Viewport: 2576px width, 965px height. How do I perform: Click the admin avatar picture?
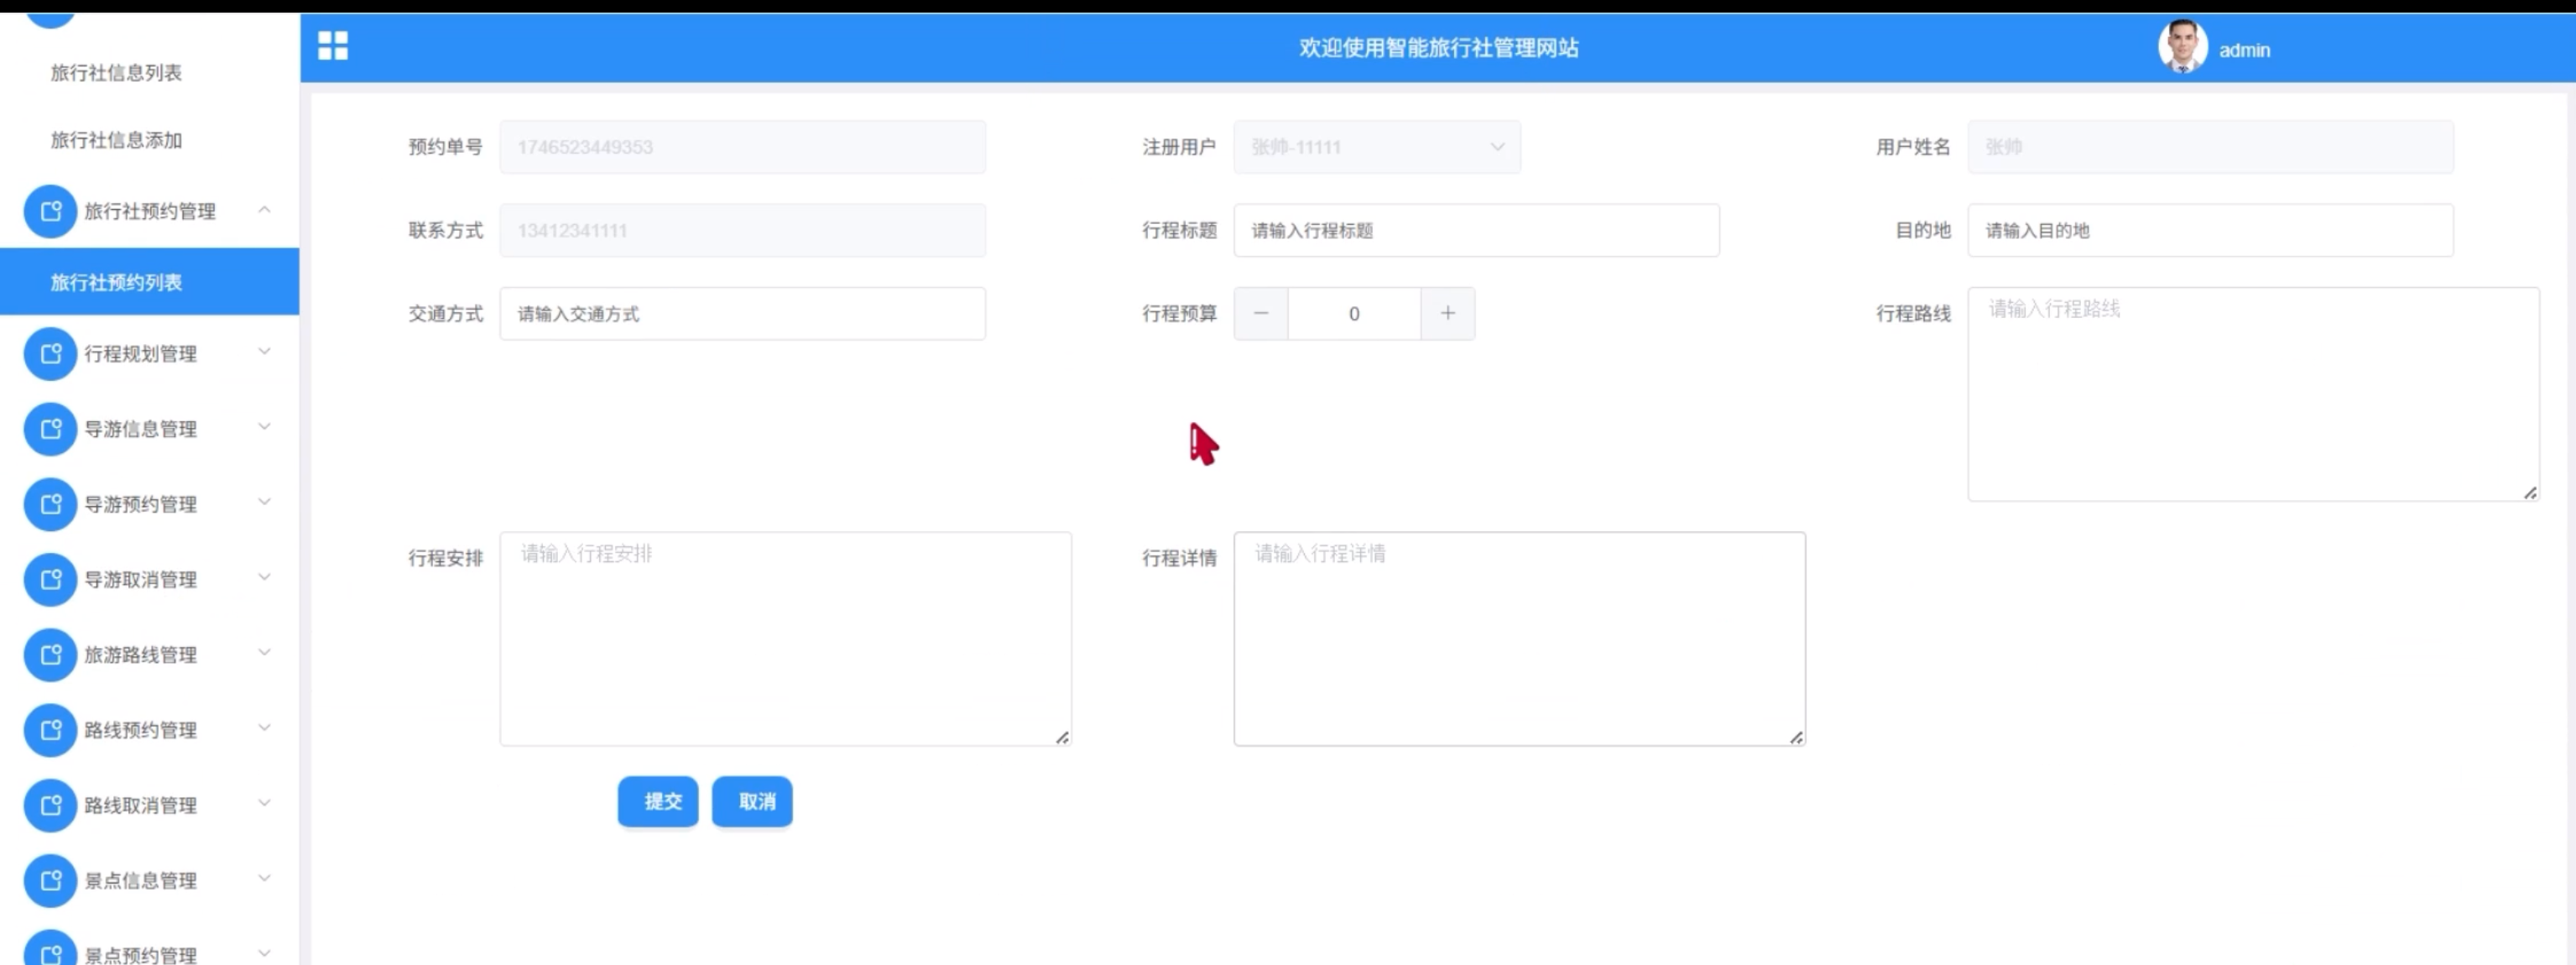pyautogui.click(x=2182, y=47)
